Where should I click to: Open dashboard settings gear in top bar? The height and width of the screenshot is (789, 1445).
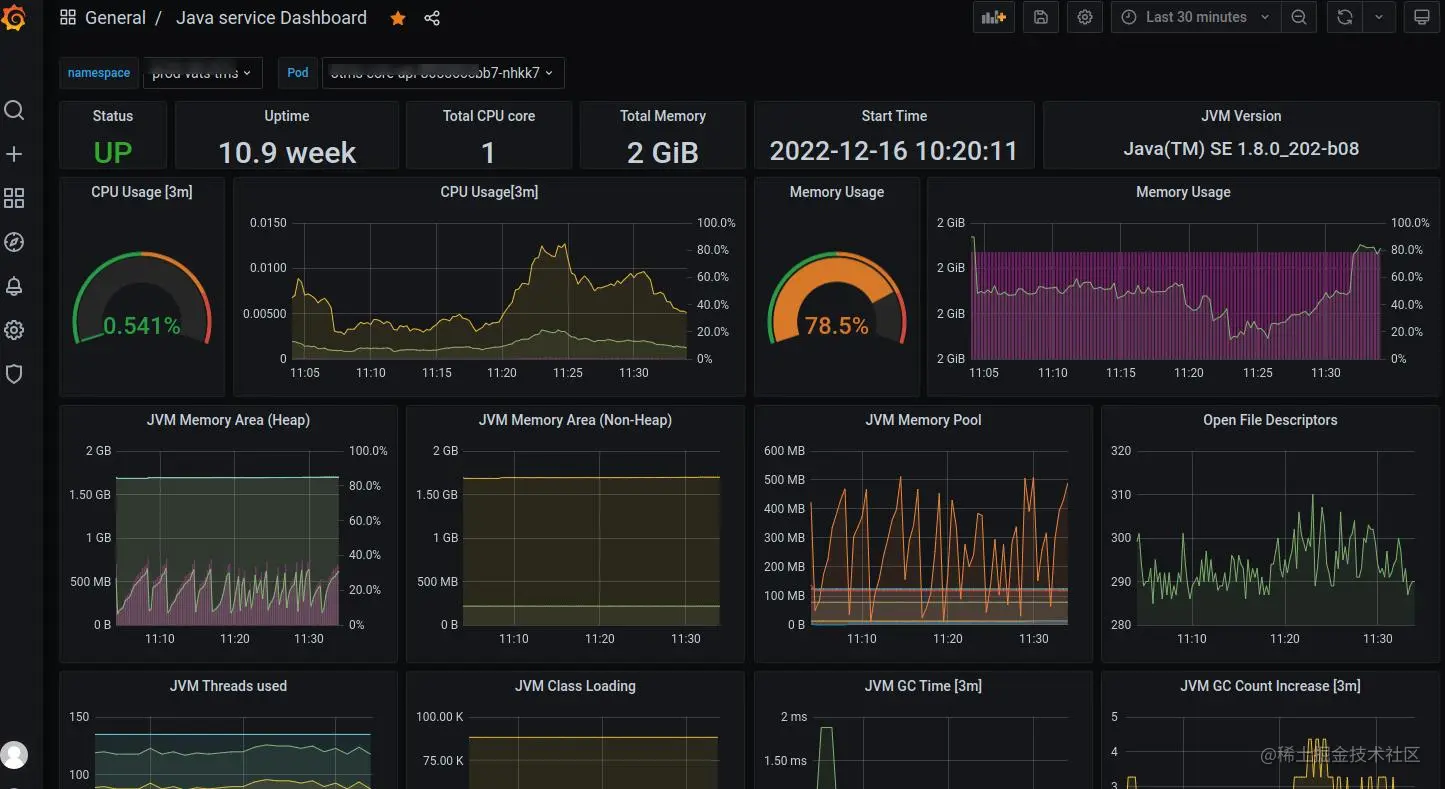point(1085,17)
